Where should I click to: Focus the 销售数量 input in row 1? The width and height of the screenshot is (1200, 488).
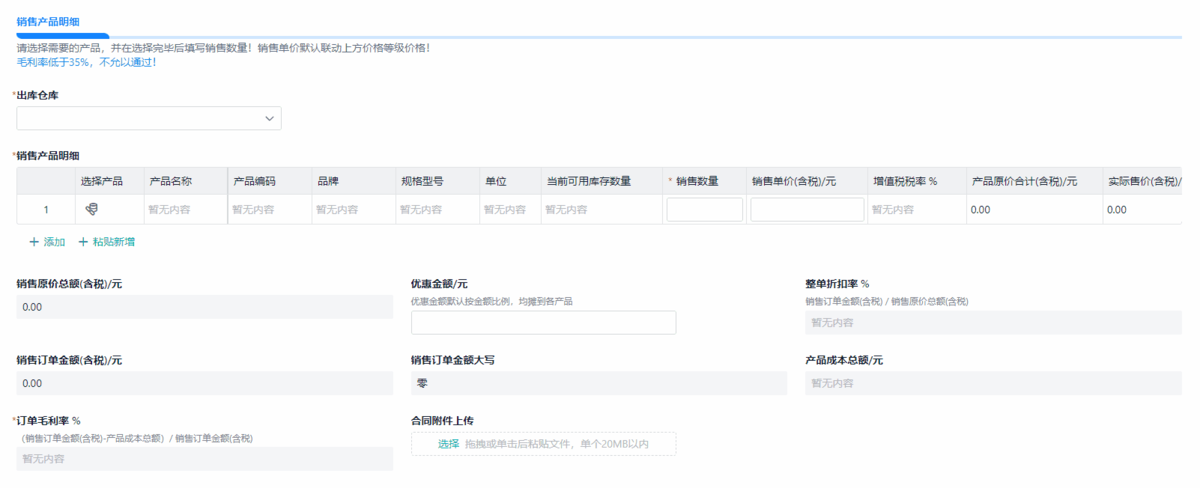coord(704,210)
